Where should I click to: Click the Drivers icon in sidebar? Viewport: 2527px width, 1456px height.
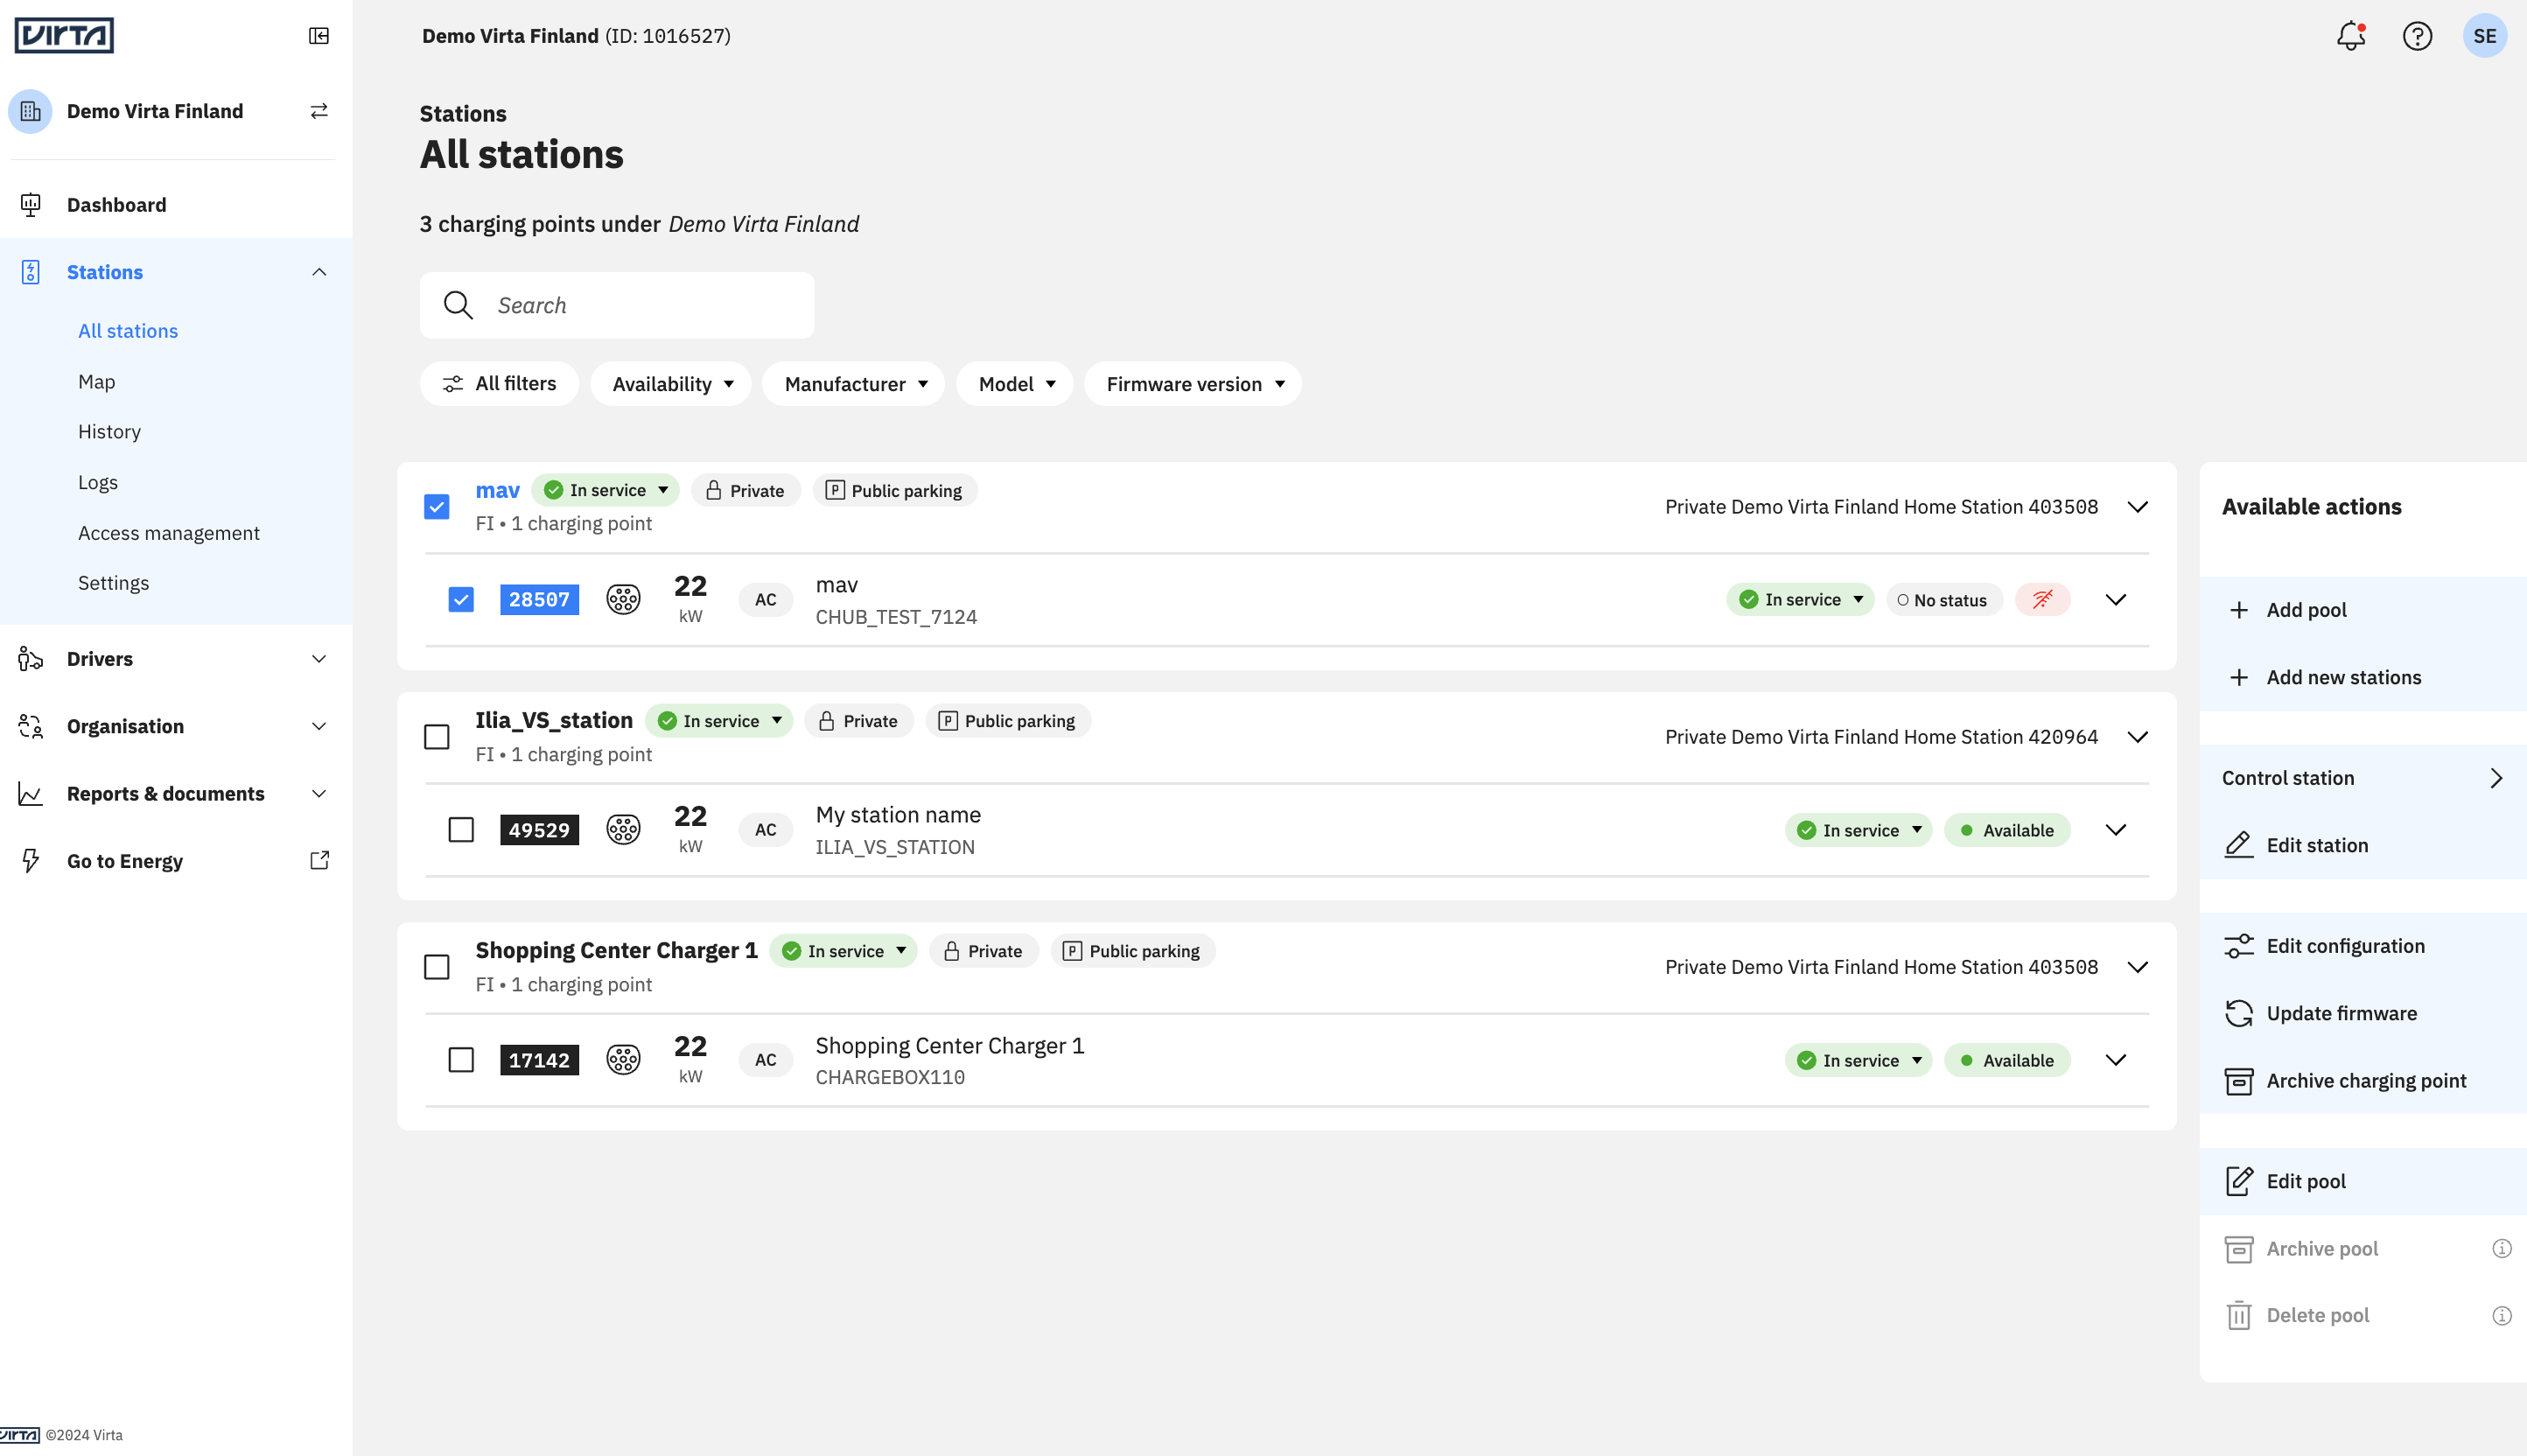click(30, 659)
